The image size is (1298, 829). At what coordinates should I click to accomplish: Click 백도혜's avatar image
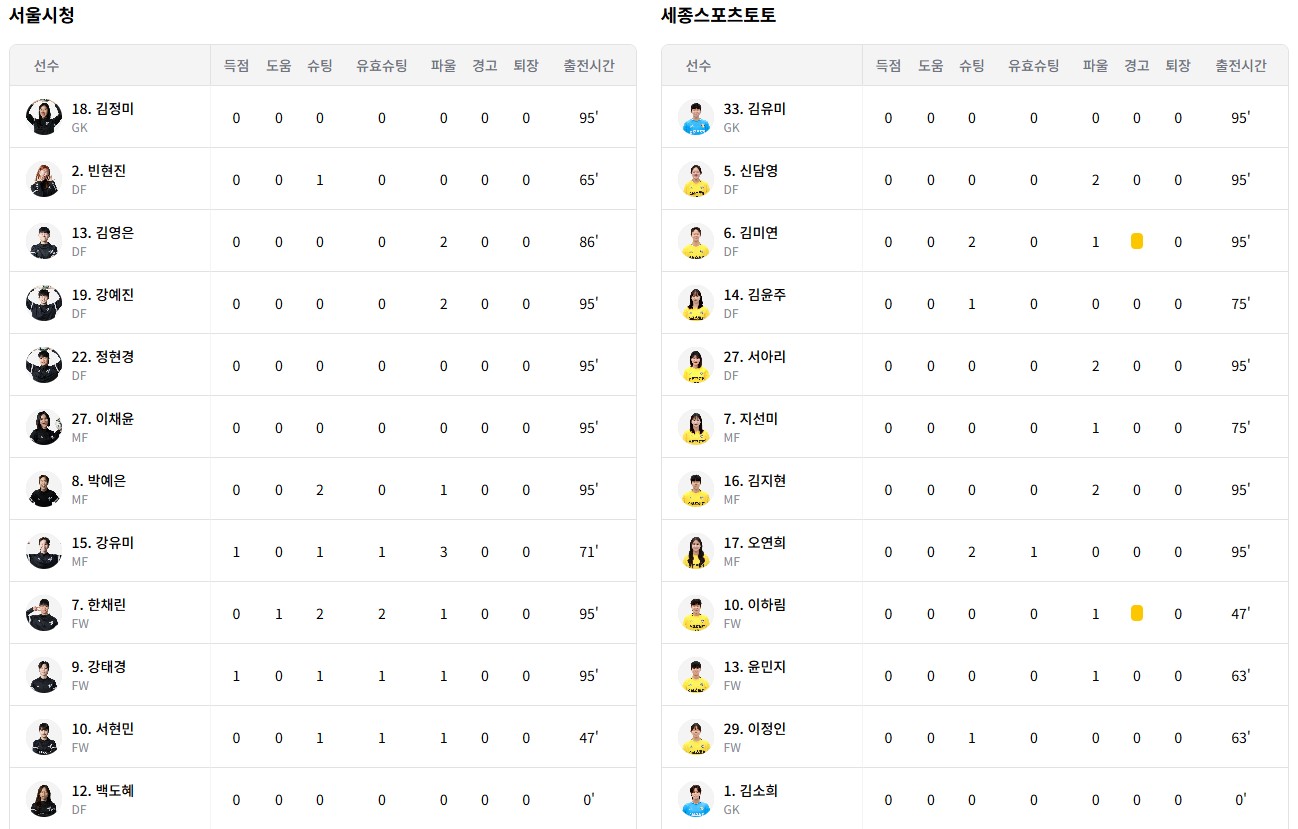(44, 799)
